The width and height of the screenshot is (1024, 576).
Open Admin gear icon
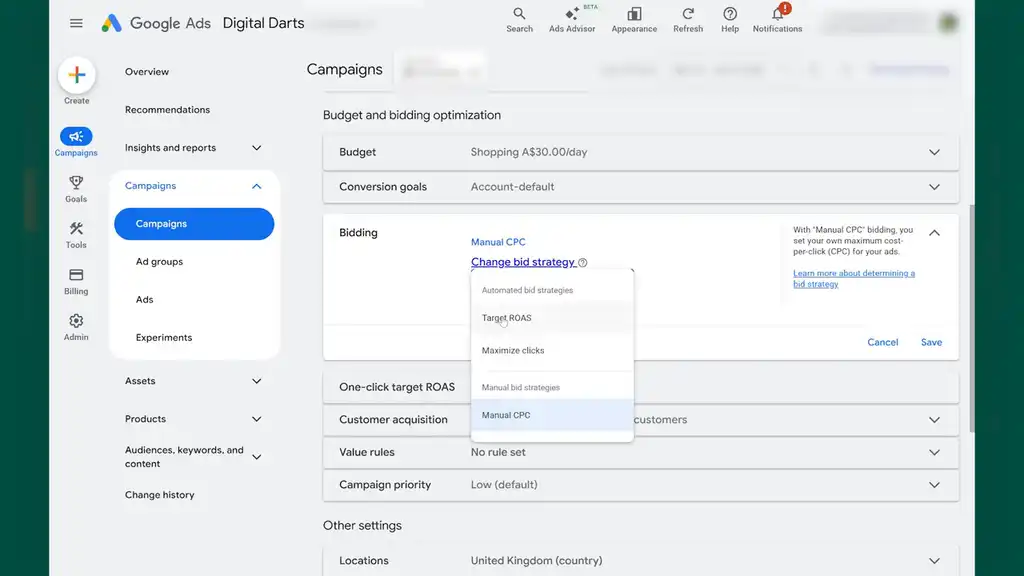pos(76,321)
